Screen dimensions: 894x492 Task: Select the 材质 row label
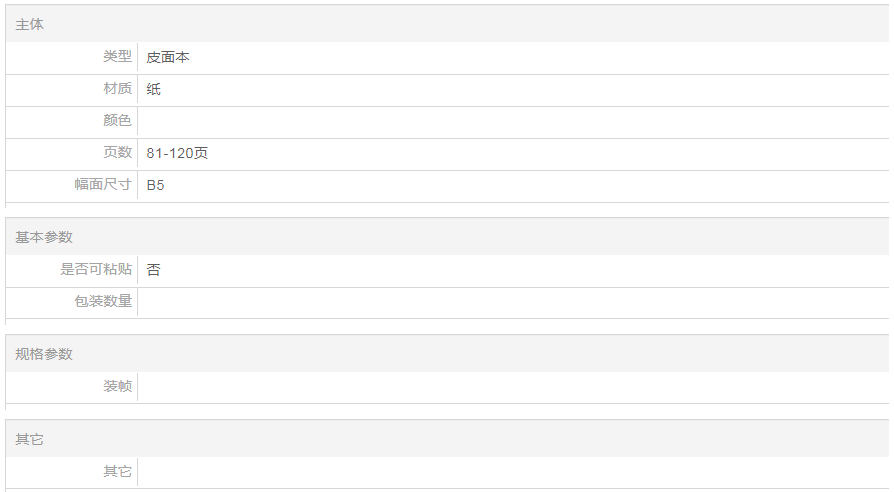pos(117,89)
